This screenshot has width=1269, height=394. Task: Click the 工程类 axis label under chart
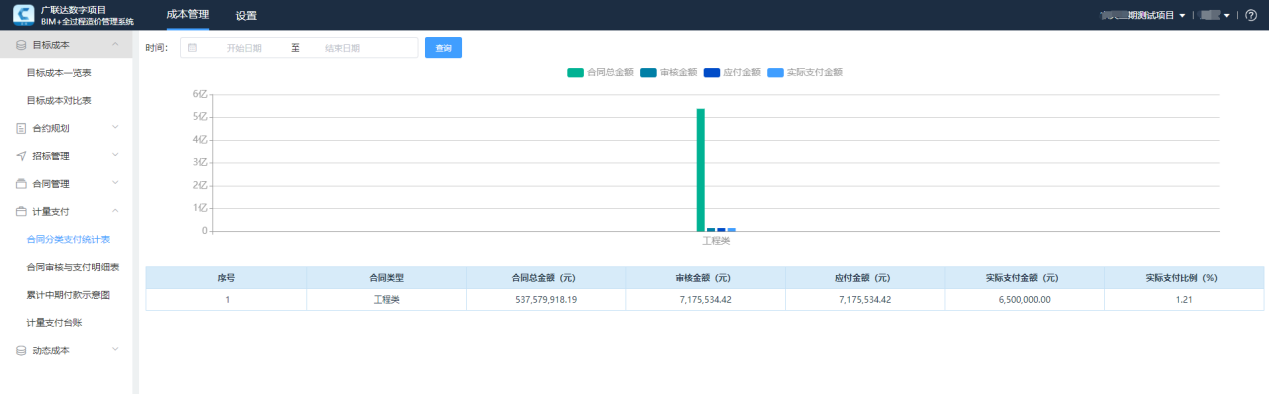tap(716, 241)
